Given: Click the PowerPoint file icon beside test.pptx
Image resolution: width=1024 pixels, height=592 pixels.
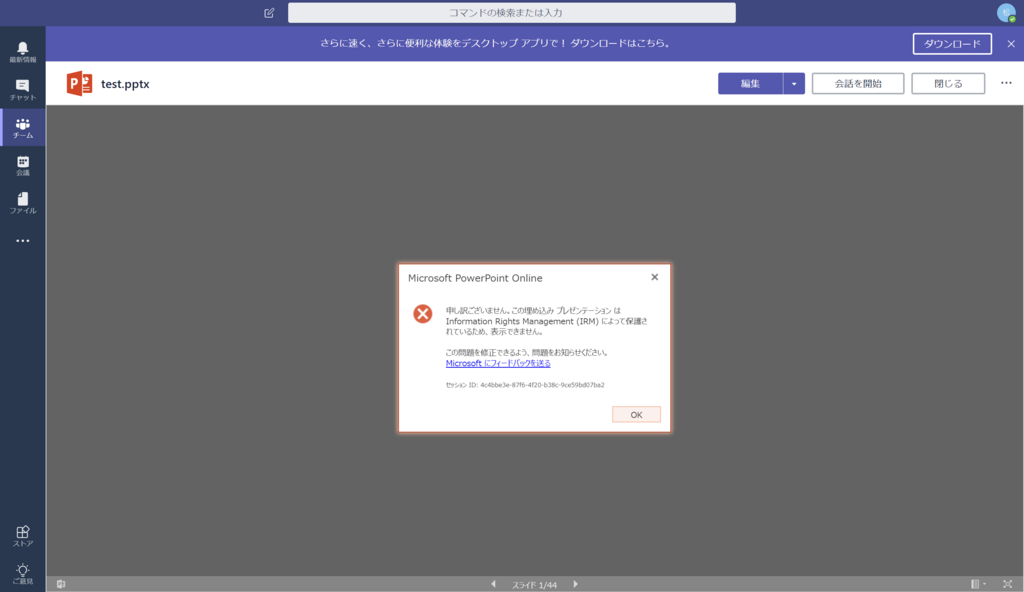Looking at the screenshot, I should (x=80, y=84).
